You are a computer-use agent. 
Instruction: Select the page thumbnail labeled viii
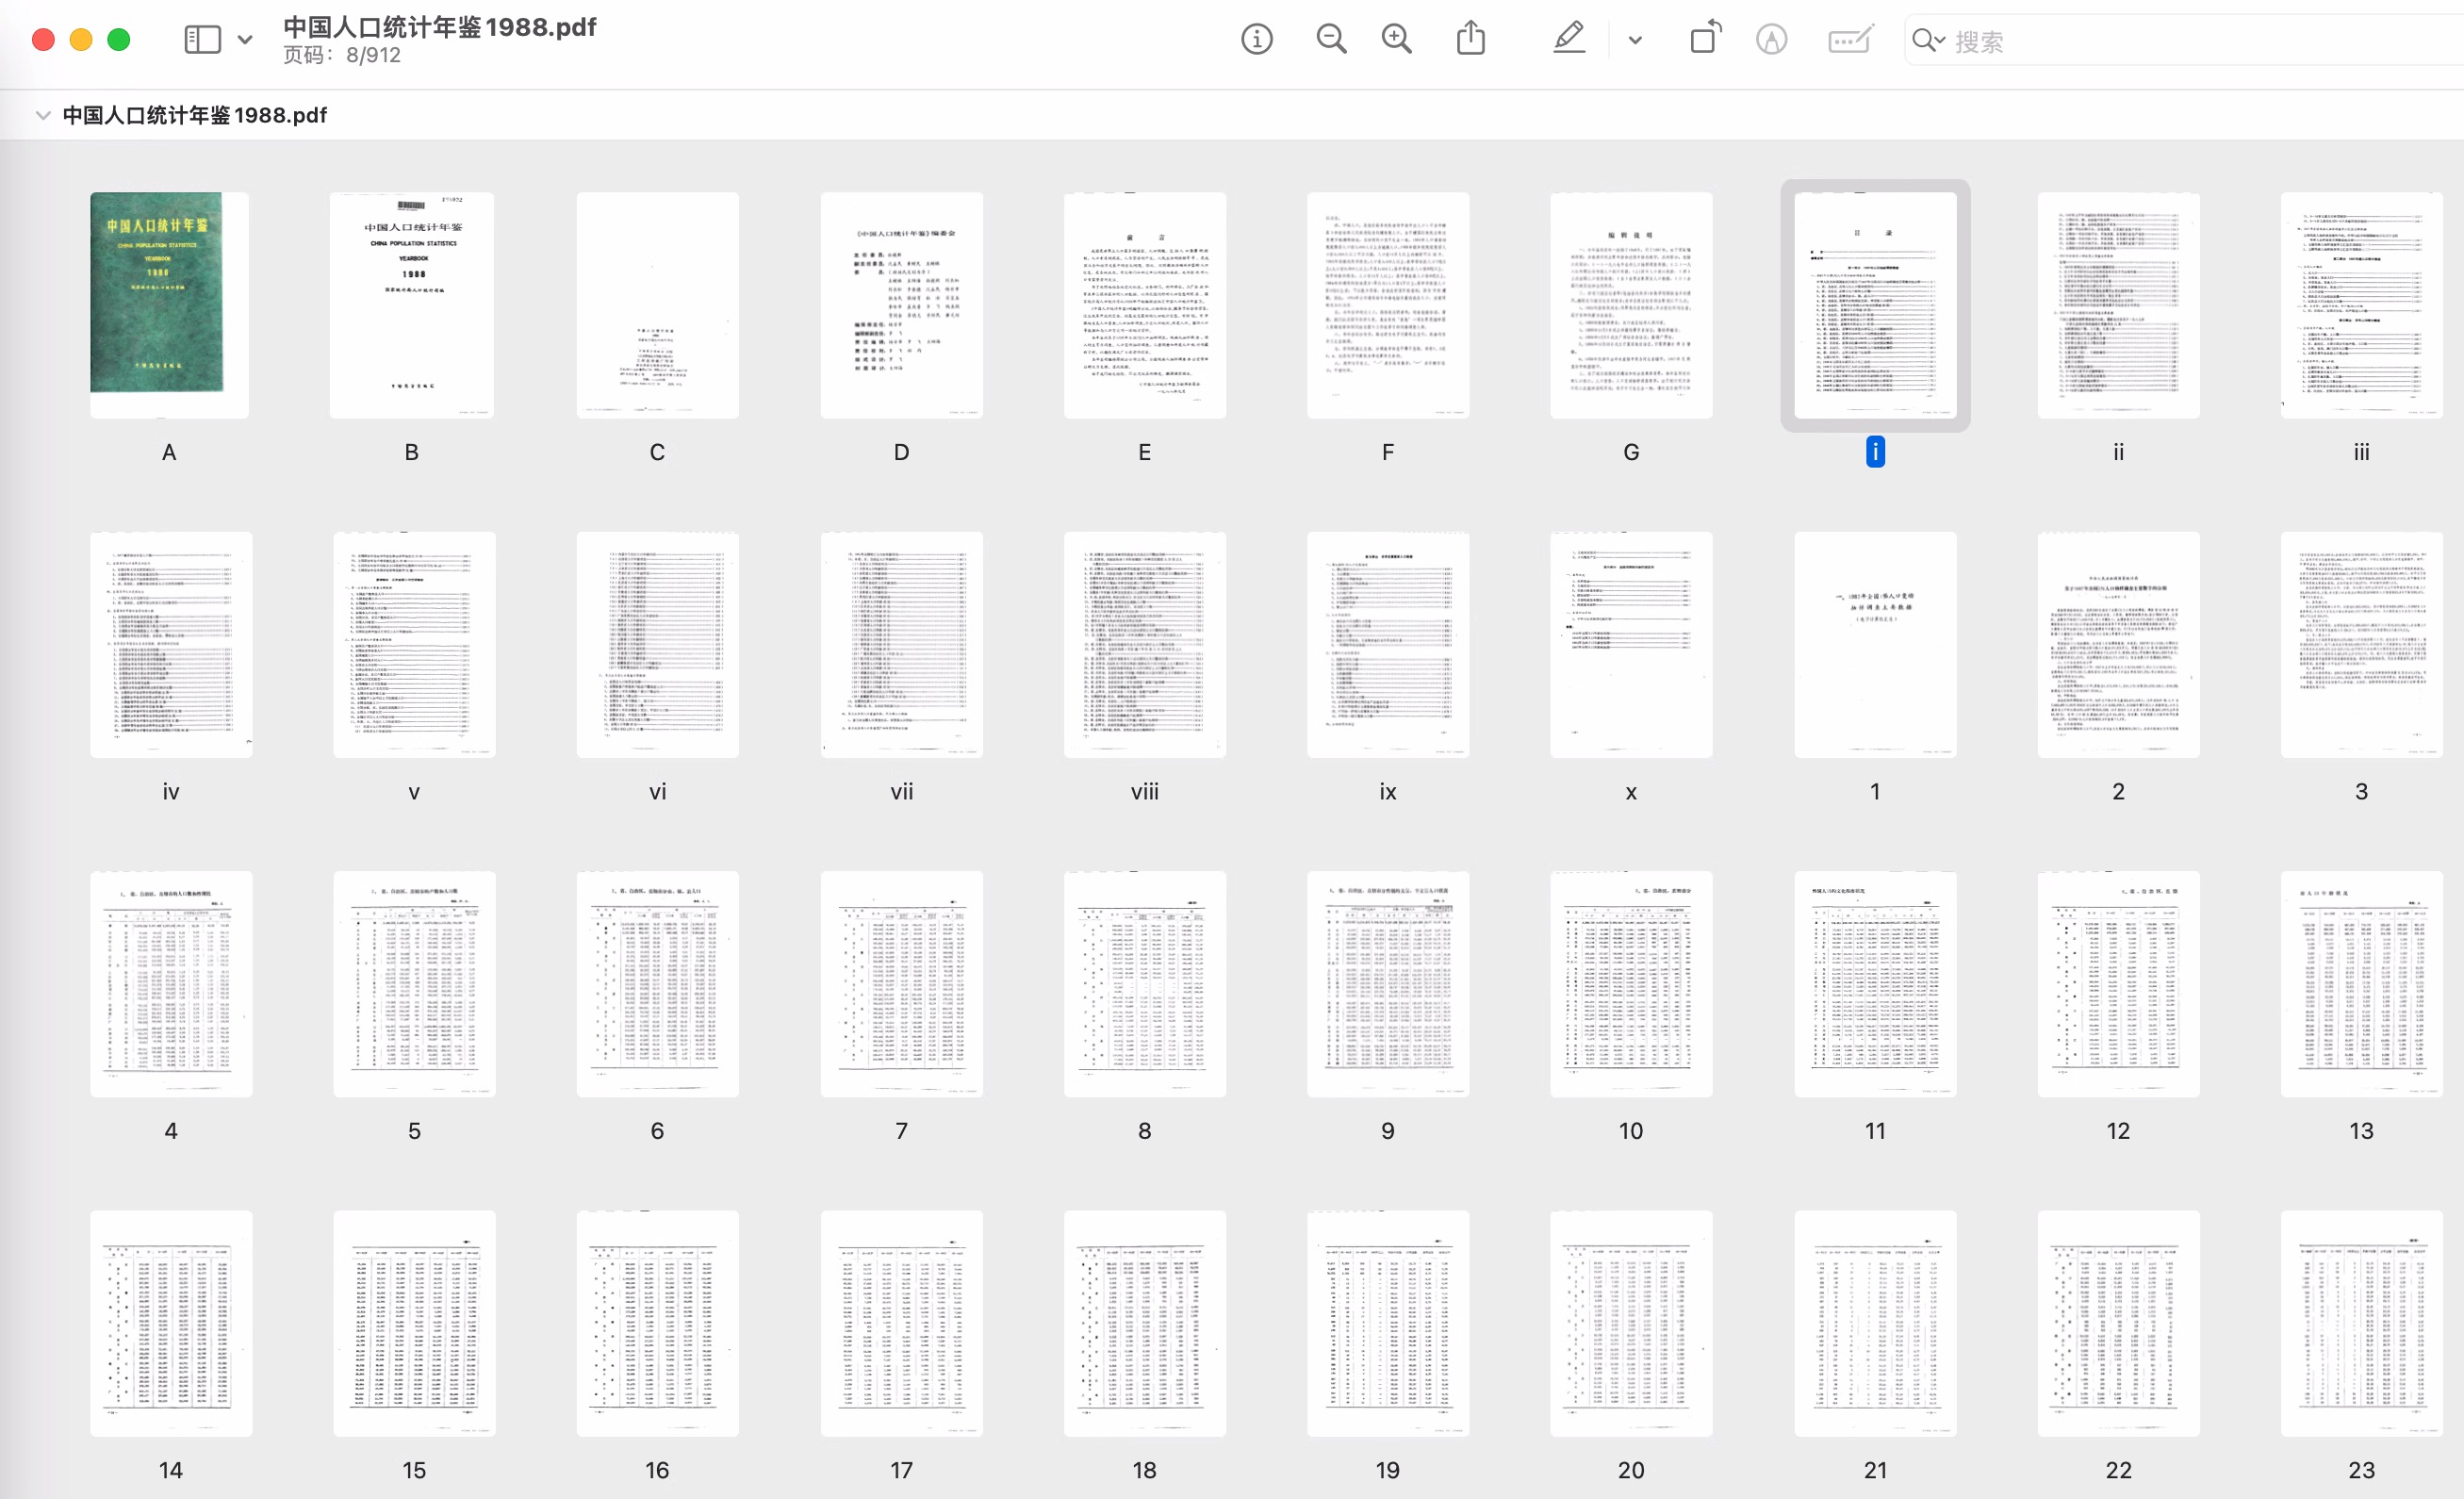pyautogui.click(x=1144, y=645)
